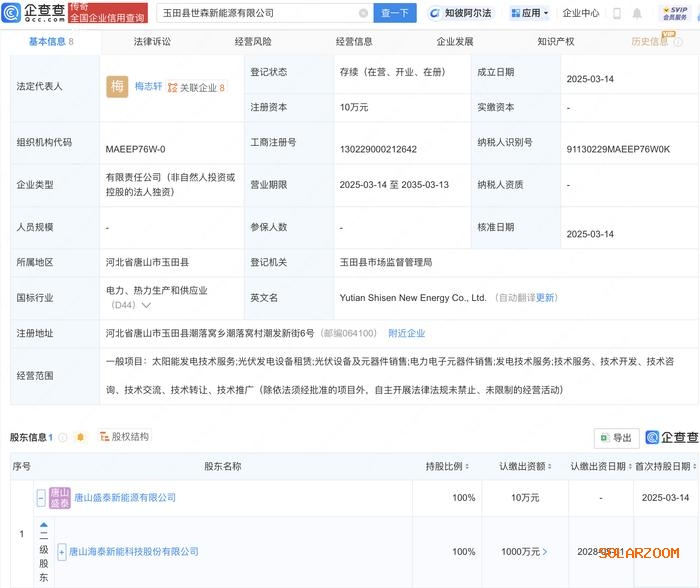
Task: Open 股权结构 equity structure view
Action: pyautogui.click(x=124, y=437)
